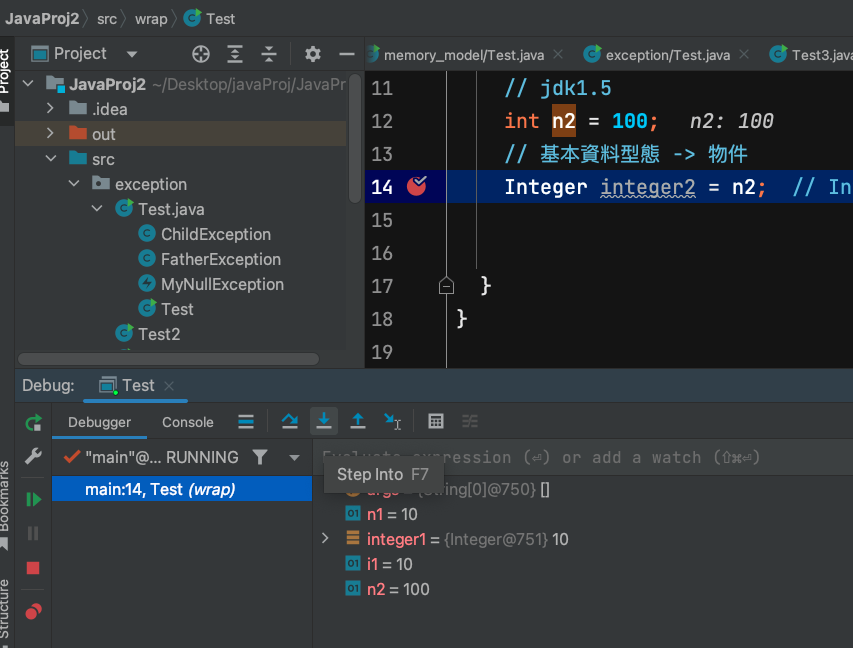The width and height of the screenshot is (853, 648).
Task: Click the Project tree vertical scrollbar
Action: tap(355, 139)
